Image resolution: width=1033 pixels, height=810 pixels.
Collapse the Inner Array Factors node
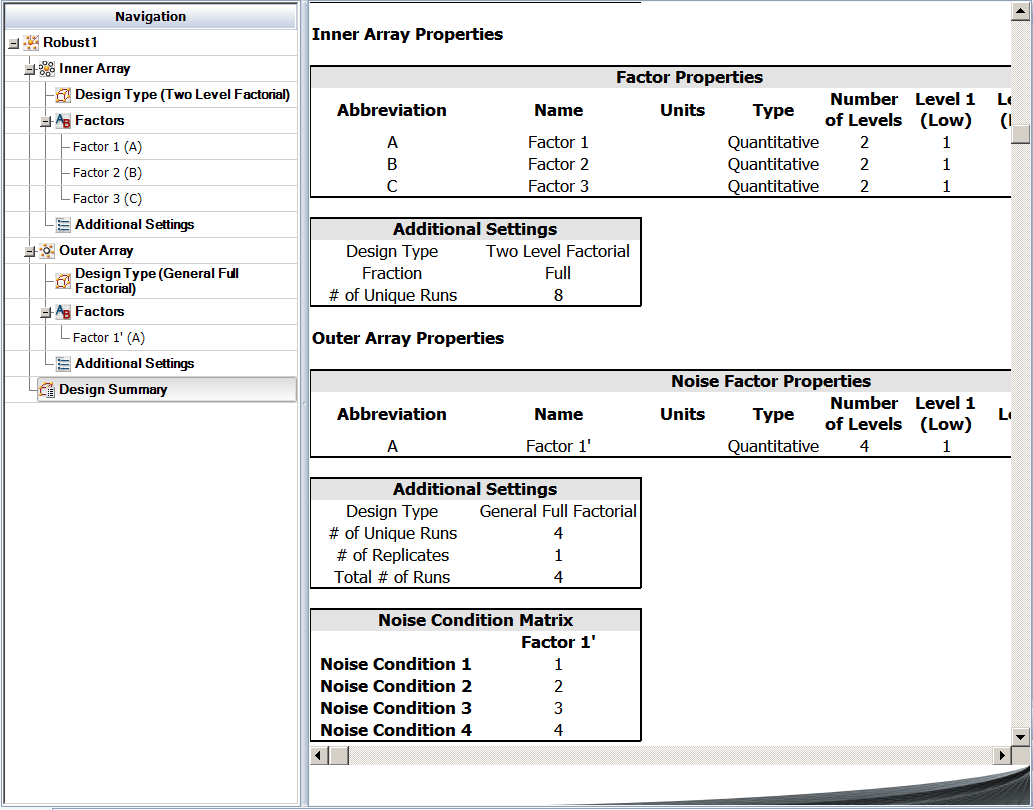point(45,122)
